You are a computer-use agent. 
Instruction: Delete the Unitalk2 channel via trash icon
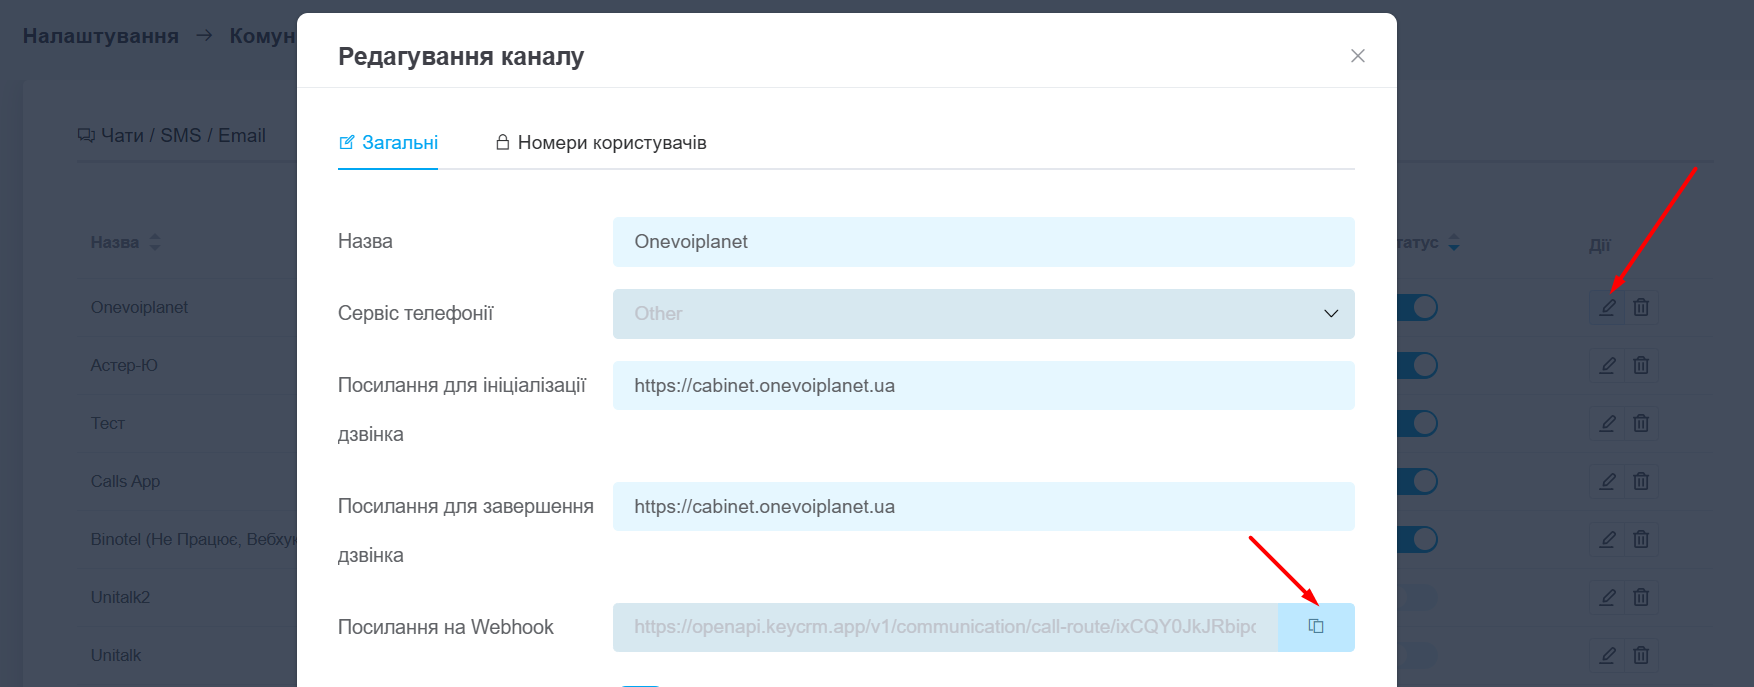1641,597
